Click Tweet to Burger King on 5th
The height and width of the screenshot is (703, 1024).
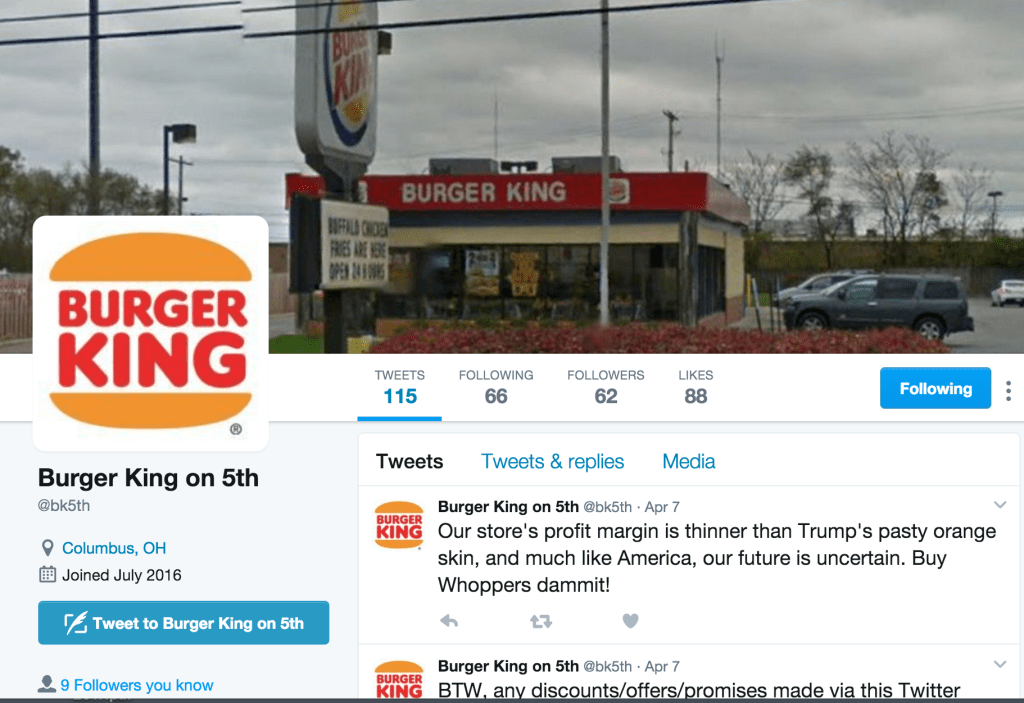tap(184, 623)
